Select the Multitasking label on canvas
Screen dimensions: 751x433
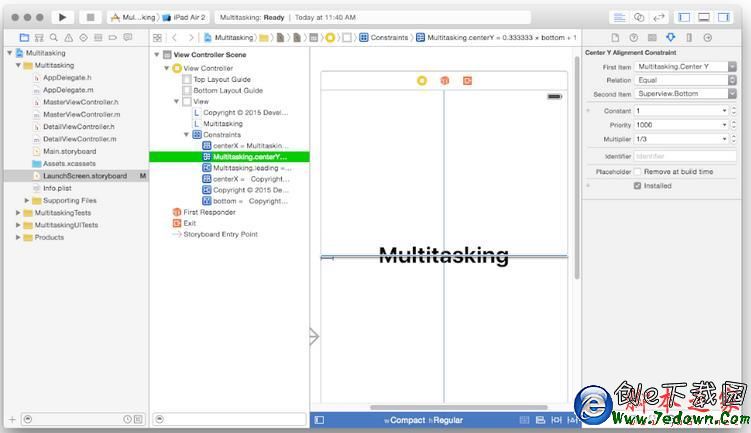click(444, 255)
